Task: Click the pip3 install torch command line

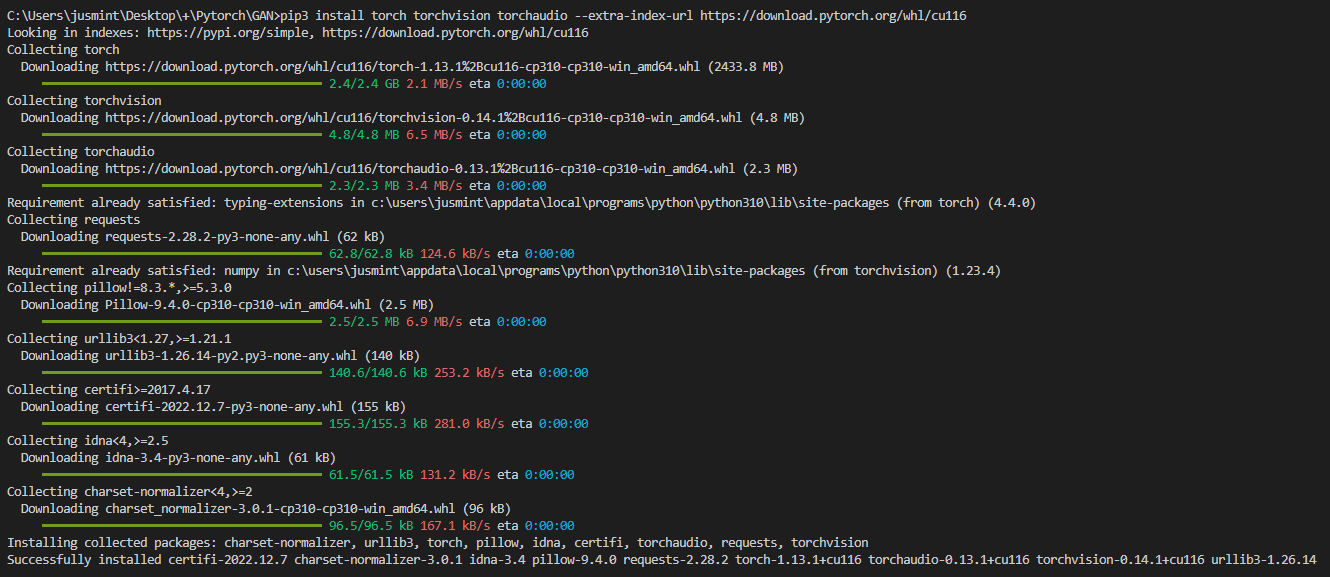Action: coord(487,16)
